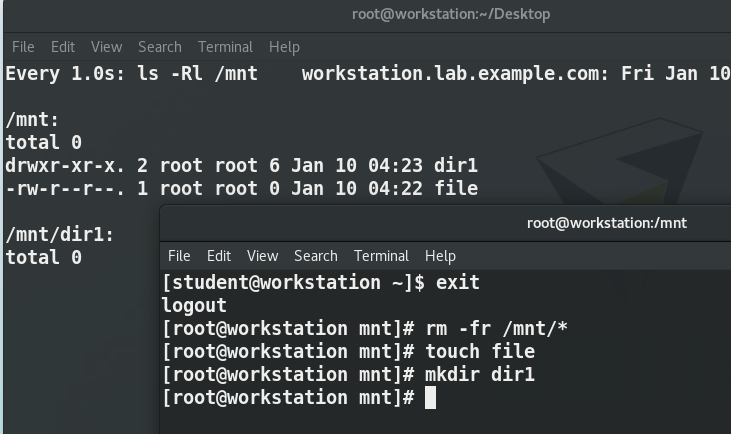Click the 'rm -fr /mnt/*' command line
Viewport: 731px width, 434px height.
pos(365,329)
